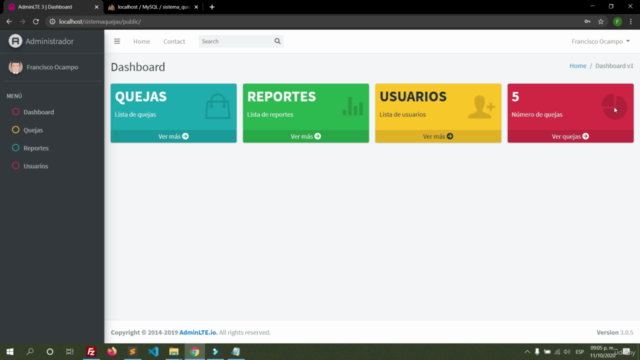
Task: Open Visual Studio Code from taskbar
Action: coord(153,351)
